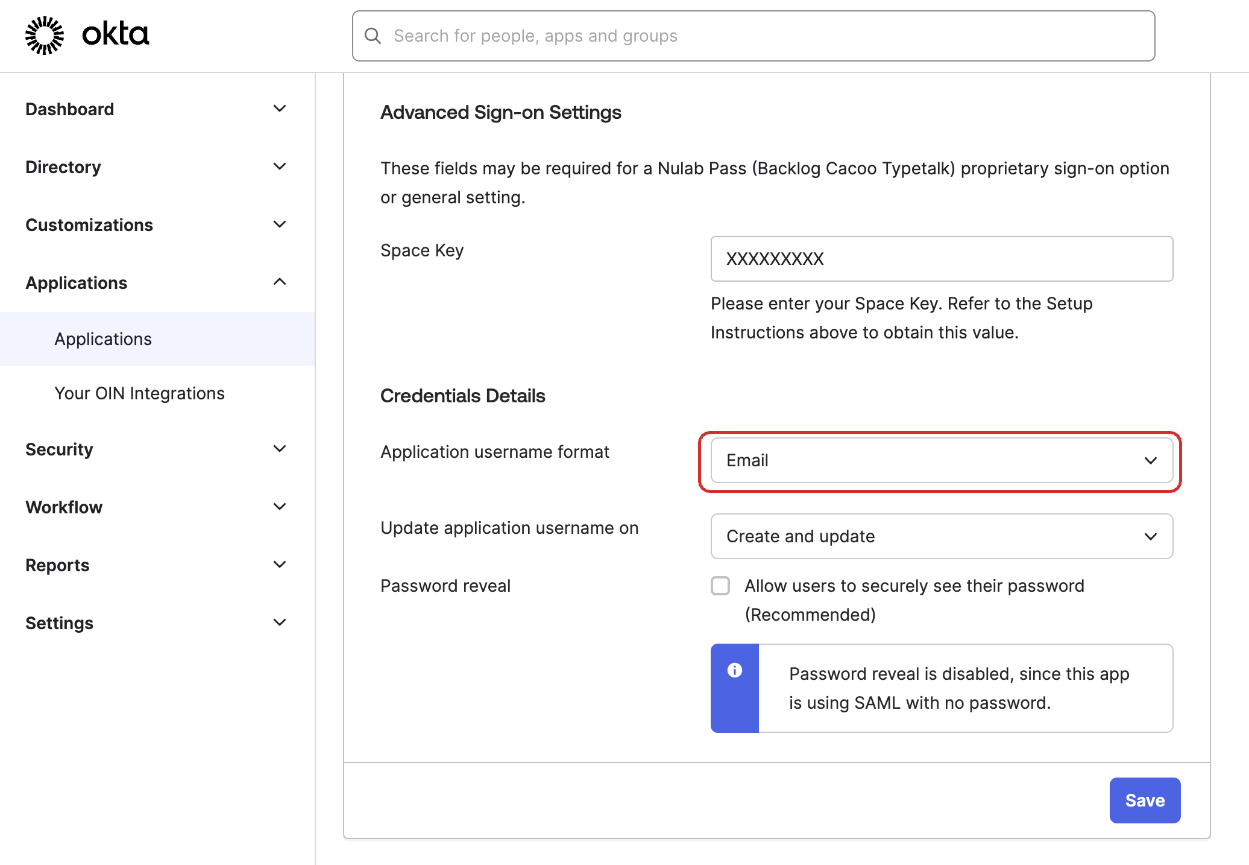Enable Allow users to see password checkbox

720,586
